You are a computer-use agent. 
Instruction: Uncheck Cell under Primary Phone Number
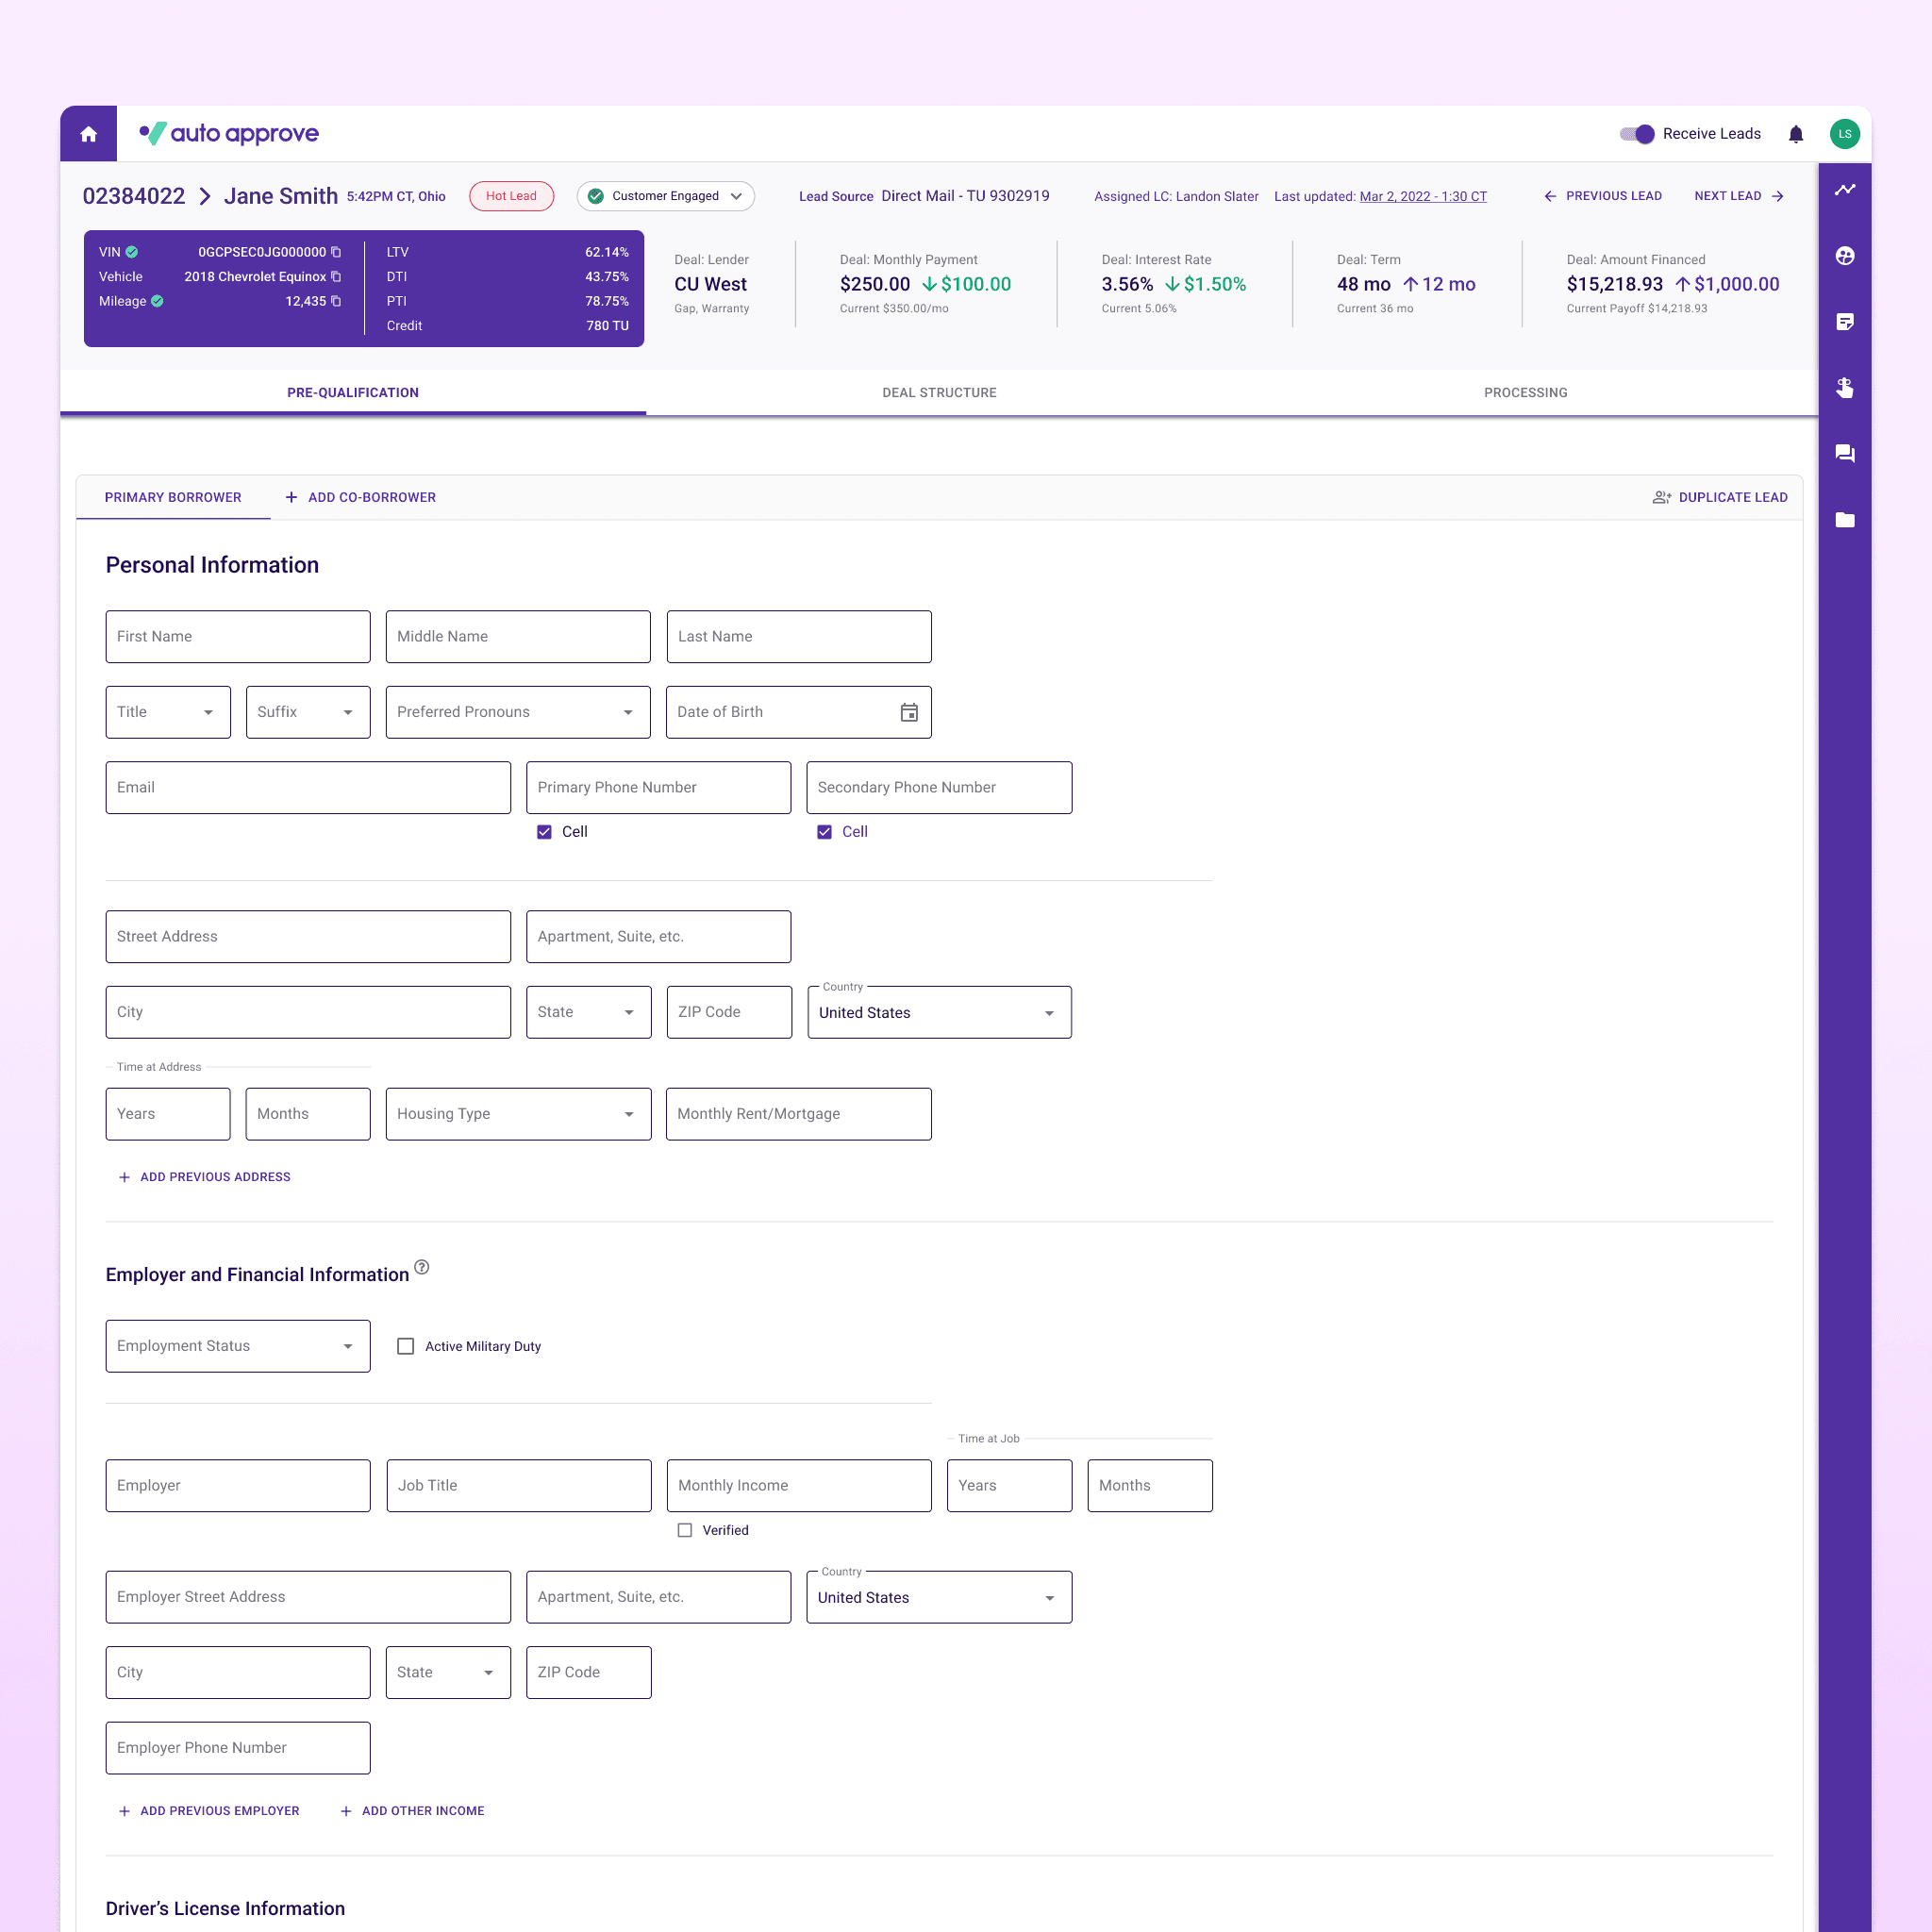click(544, 832)
